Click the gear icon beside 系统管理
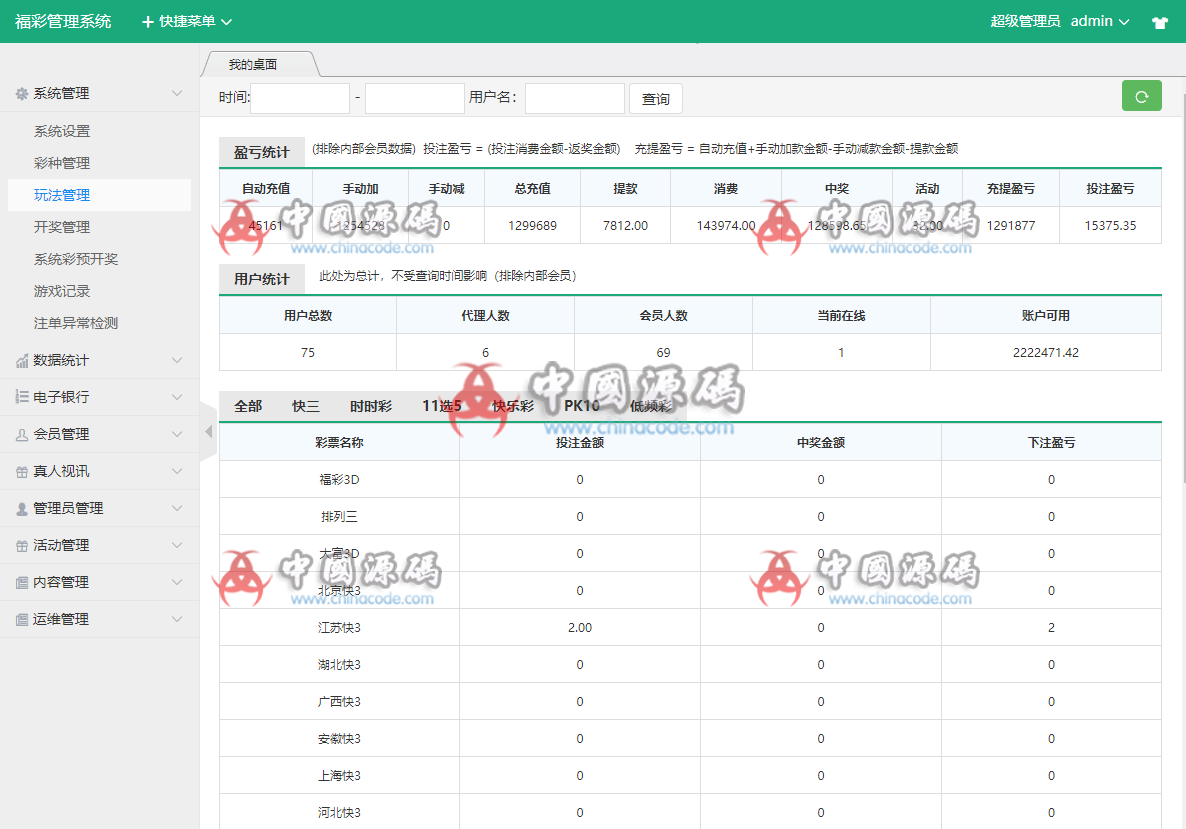 click(22, 94)
